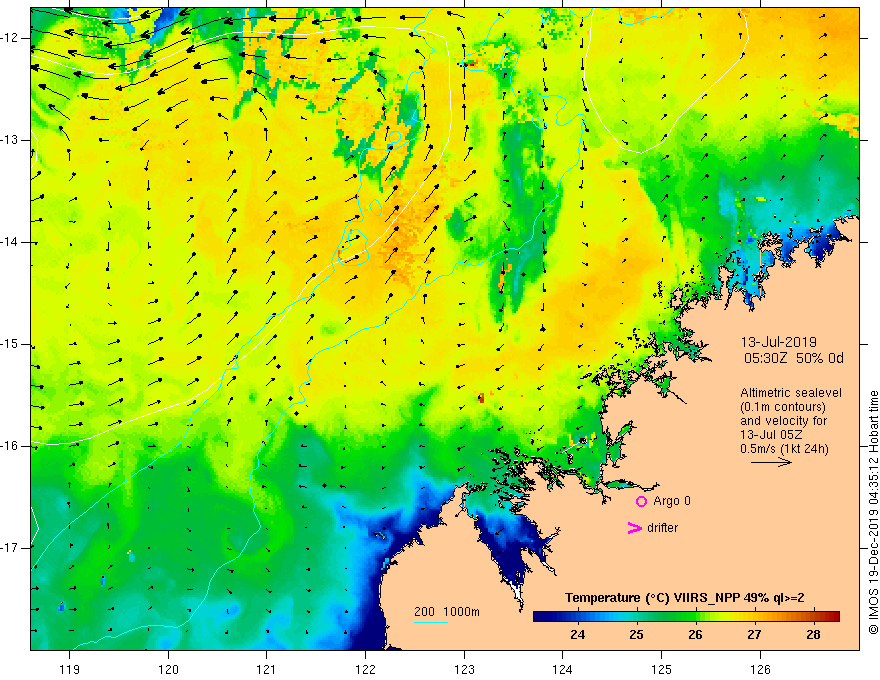Click the temperature colour bar
The image size is (880, 680).
click(686, 616)
